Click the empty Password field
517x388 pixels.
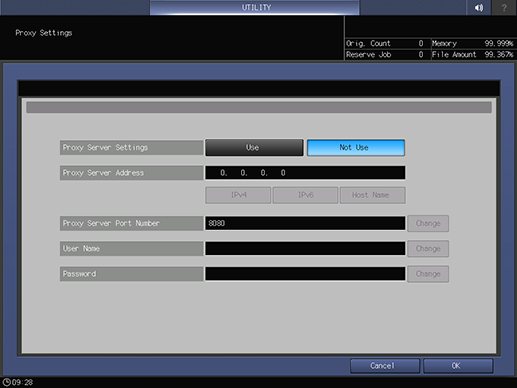point(305,274)
